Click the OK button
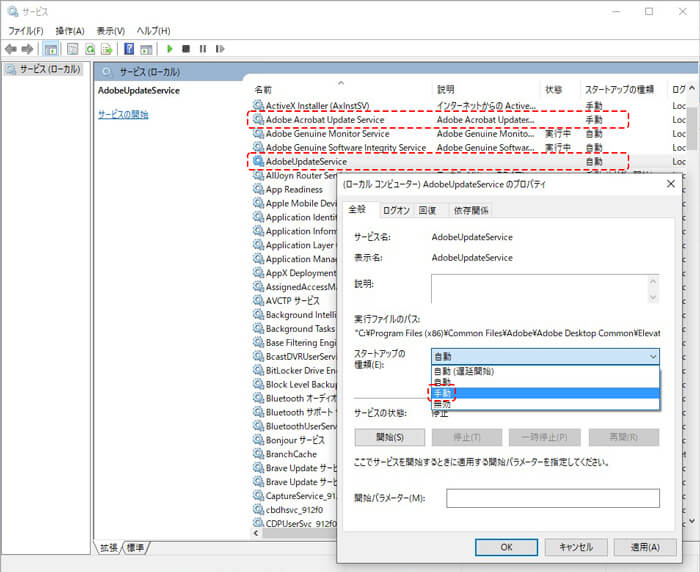The width and height of the screenshot is (700, 572). (506, 547)
